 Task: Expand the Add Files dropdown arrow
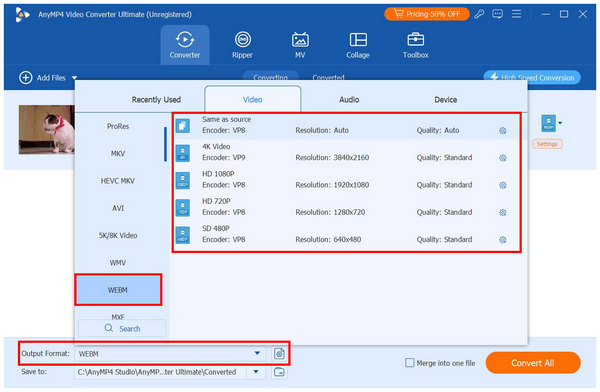pos(74,78)
